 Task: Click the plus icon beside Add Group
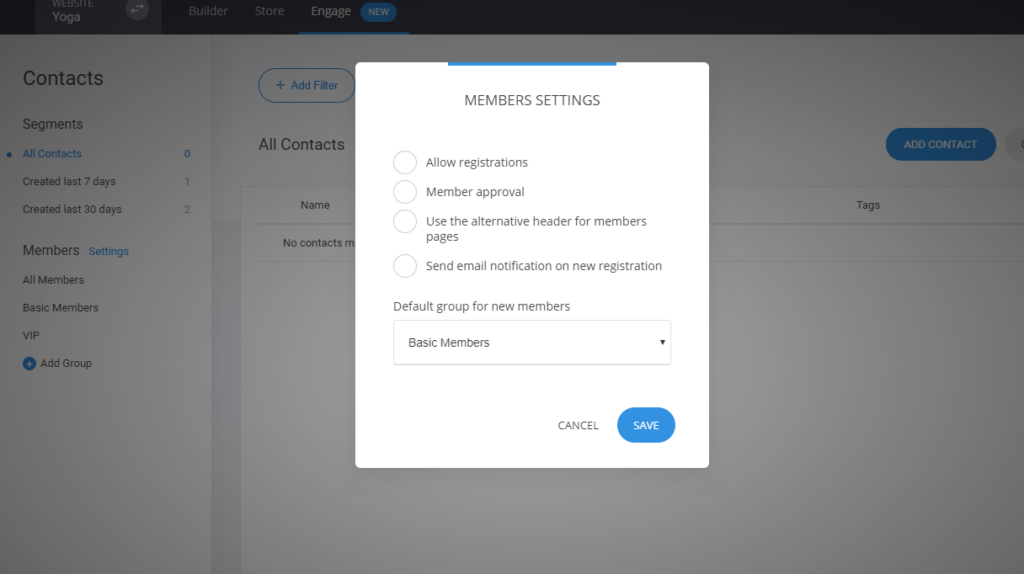click(29, 364)
